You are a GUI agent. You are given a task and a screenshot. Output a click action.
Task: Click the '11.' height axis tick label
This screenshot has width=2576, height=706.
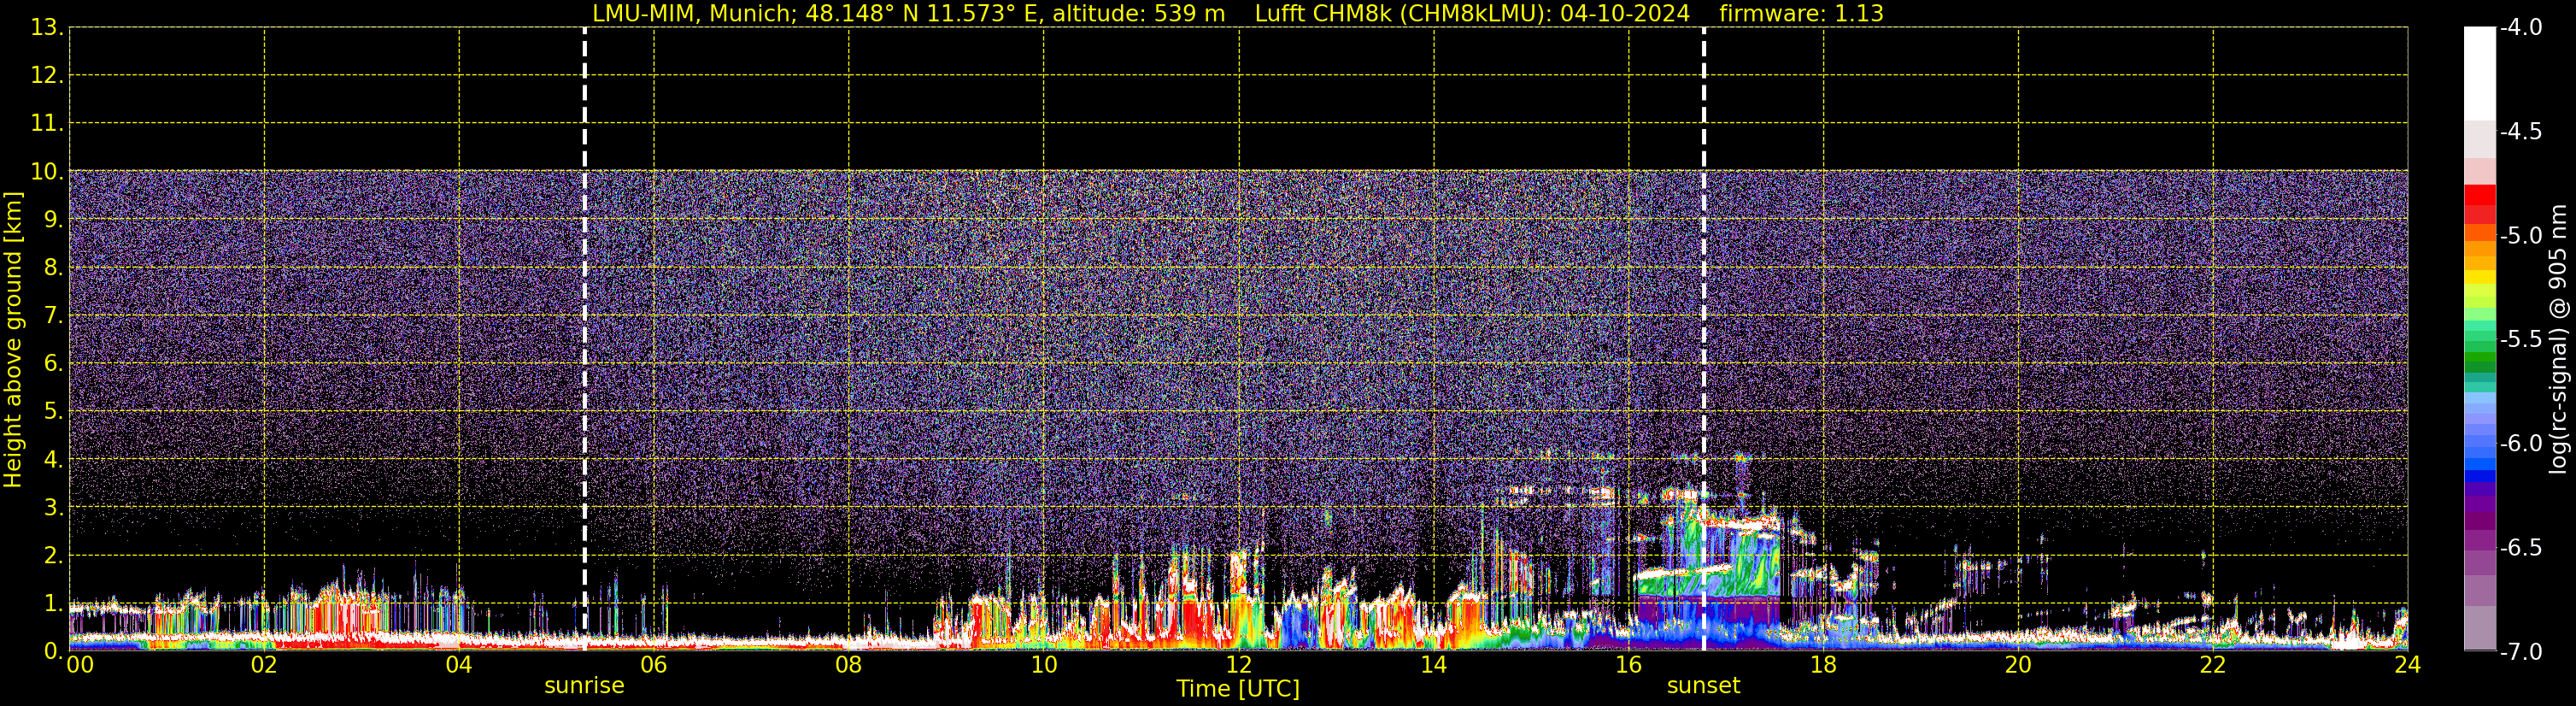pos(47,124)
